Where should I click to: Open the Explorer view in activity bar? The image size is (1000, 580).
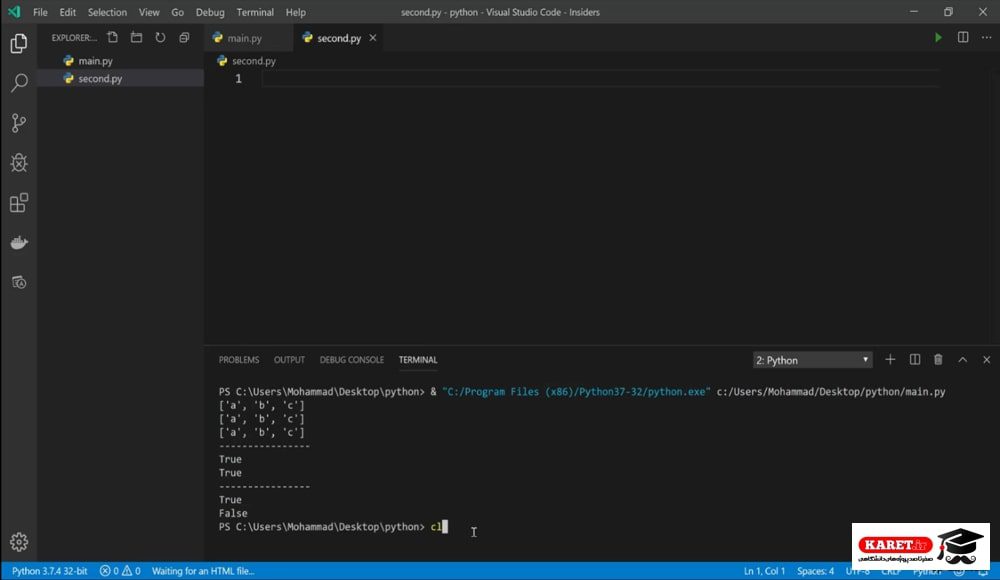click(x=18, y=43)
